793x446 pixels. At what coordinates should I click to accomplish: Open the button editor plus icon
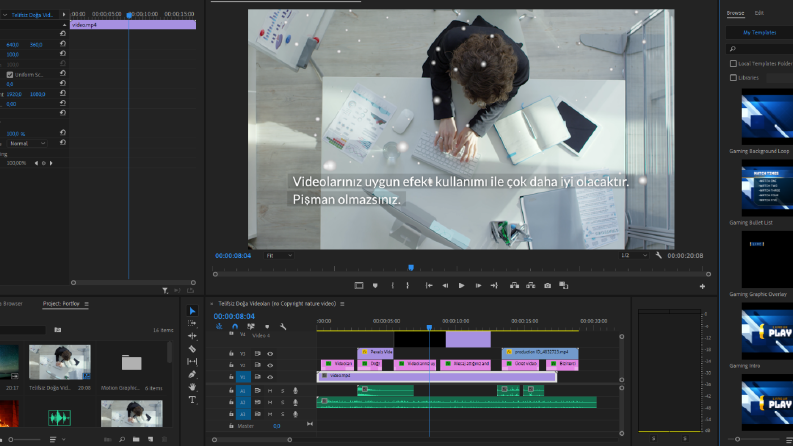(x=702, y=286)
